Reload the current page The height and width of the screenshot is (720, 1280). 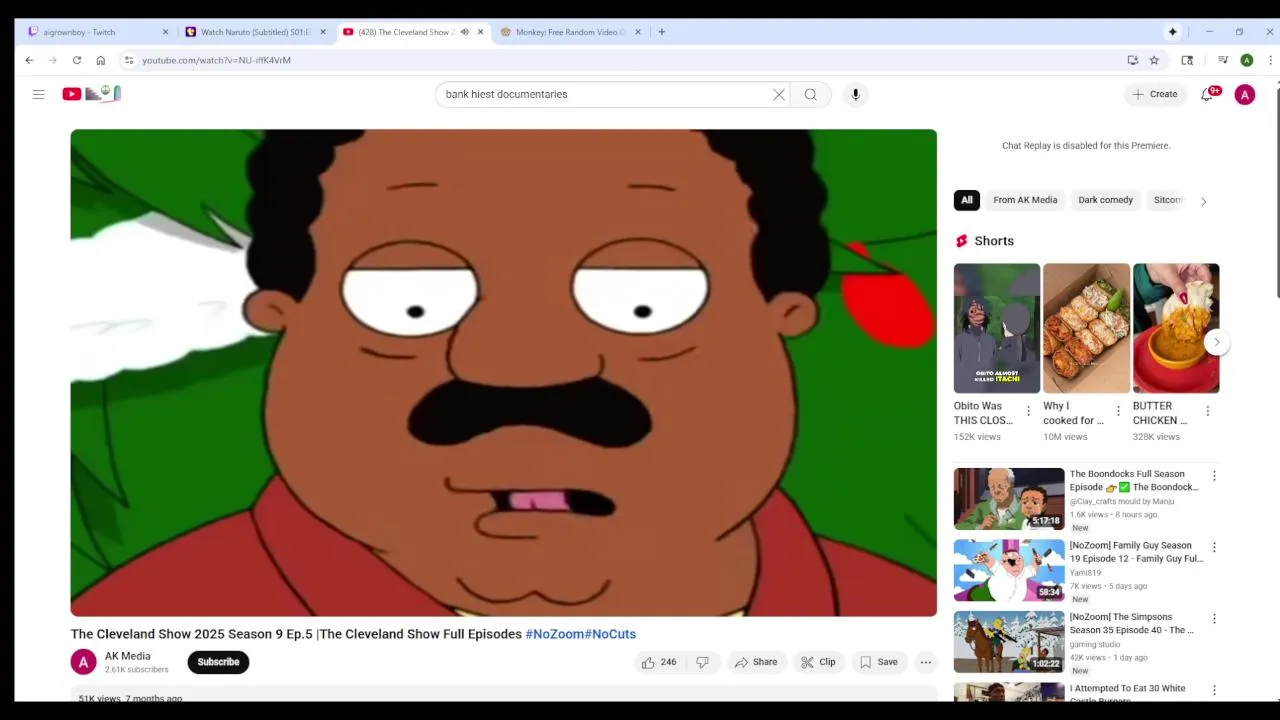pyautogui.click(x=76, y=60)
